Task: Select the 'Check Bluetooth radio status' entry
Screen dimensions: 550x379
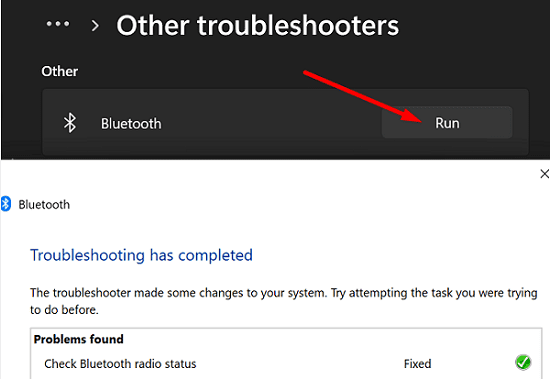Action: coord(120,364)
